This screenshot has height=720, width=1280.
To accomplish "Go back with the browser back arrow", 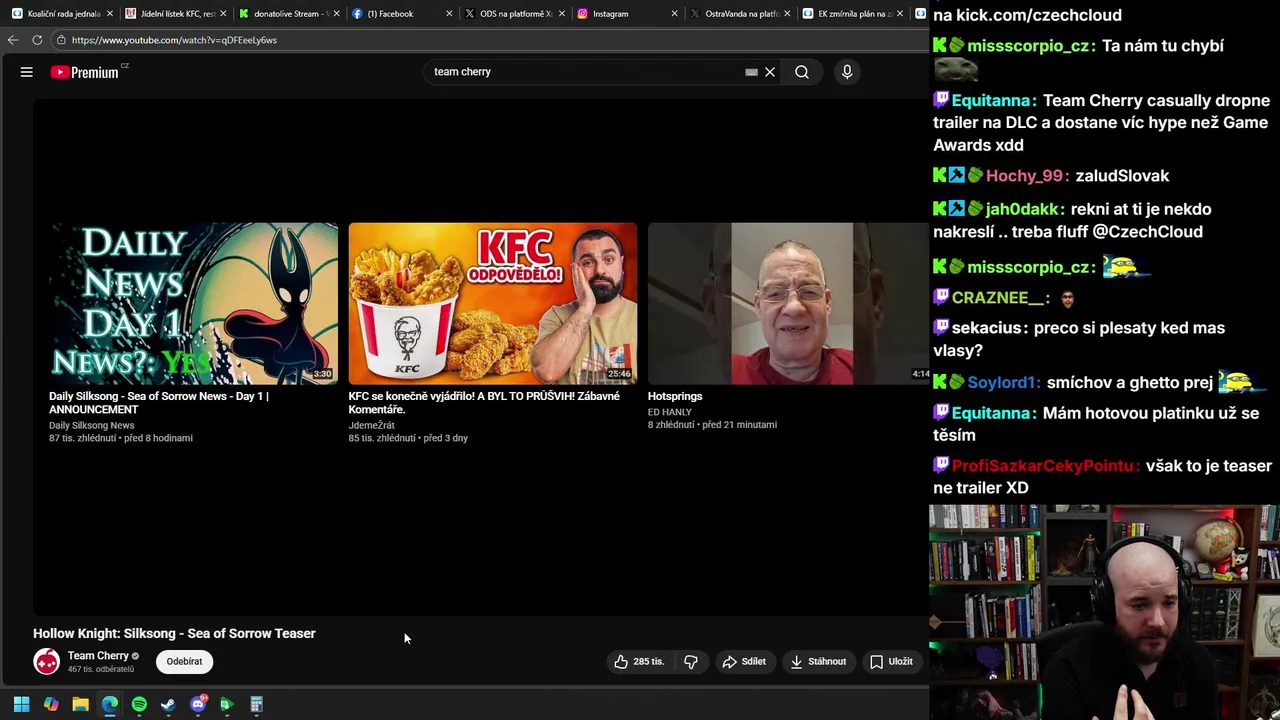I will [12, 40].
